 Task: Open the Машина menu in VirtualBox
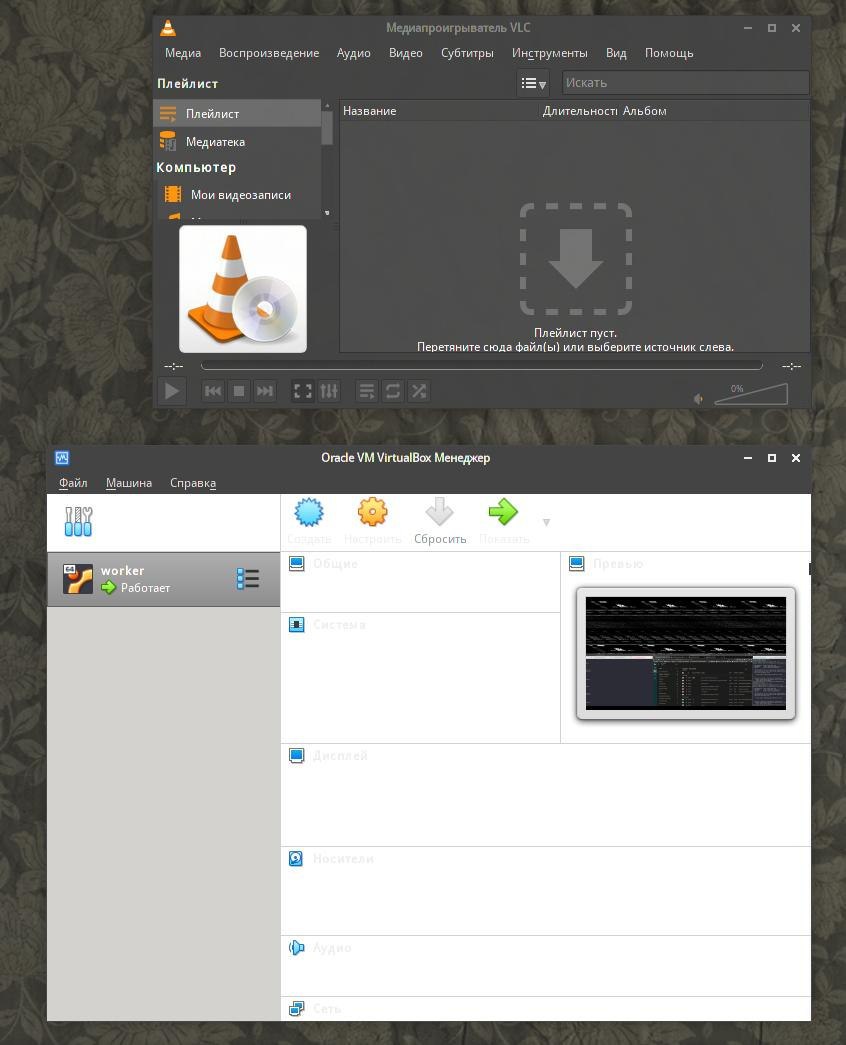(x=129, y=483)
